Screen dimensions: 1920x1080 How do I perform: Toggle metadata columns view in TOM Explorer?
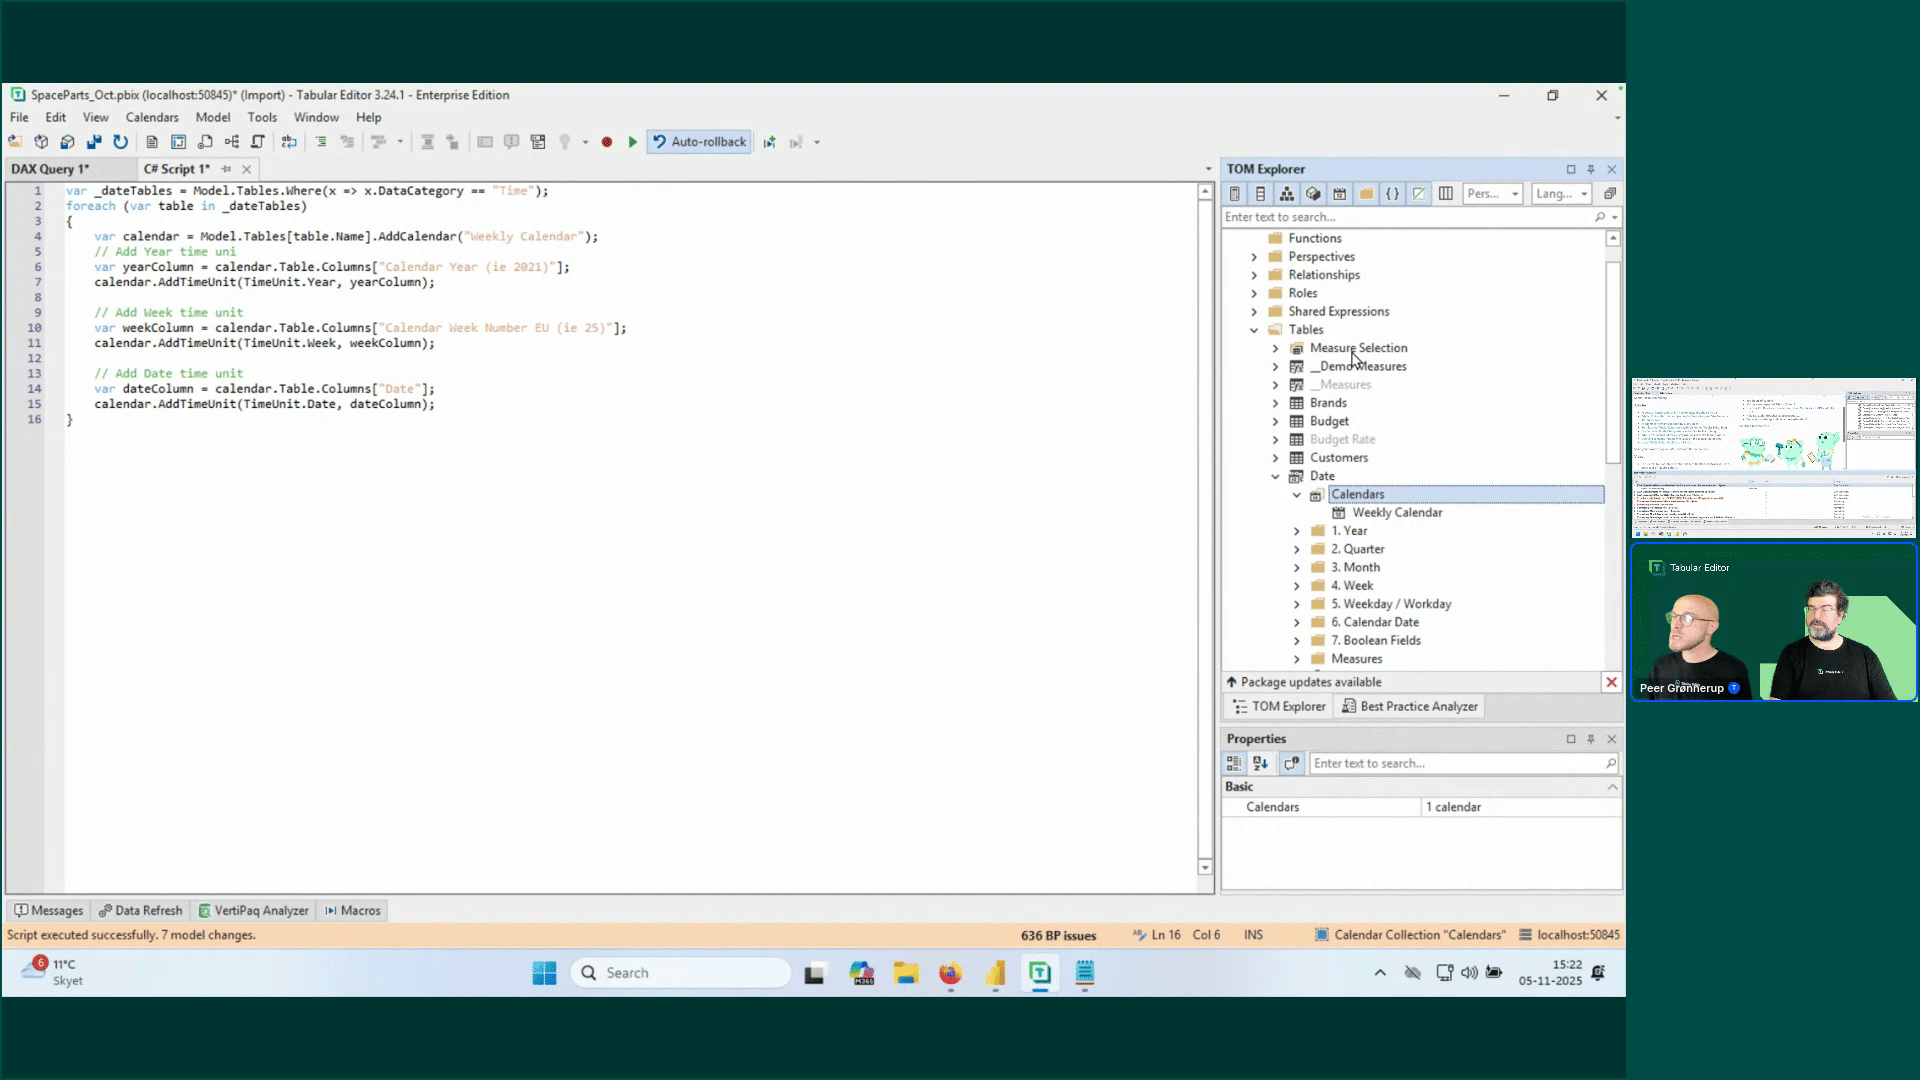coord(1445,194)
